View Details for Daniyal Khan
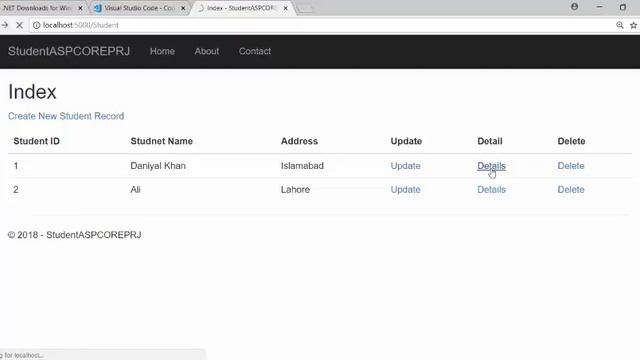This screenshot has height=360, width=640. point(491,166)
